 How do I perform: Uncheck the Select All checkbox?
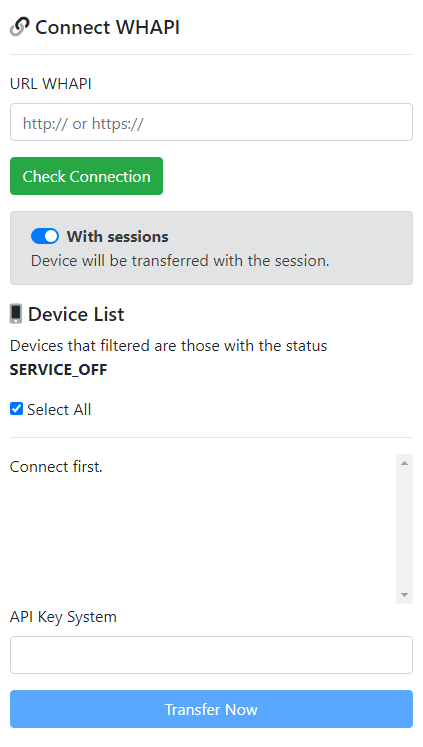click(17, 409)
